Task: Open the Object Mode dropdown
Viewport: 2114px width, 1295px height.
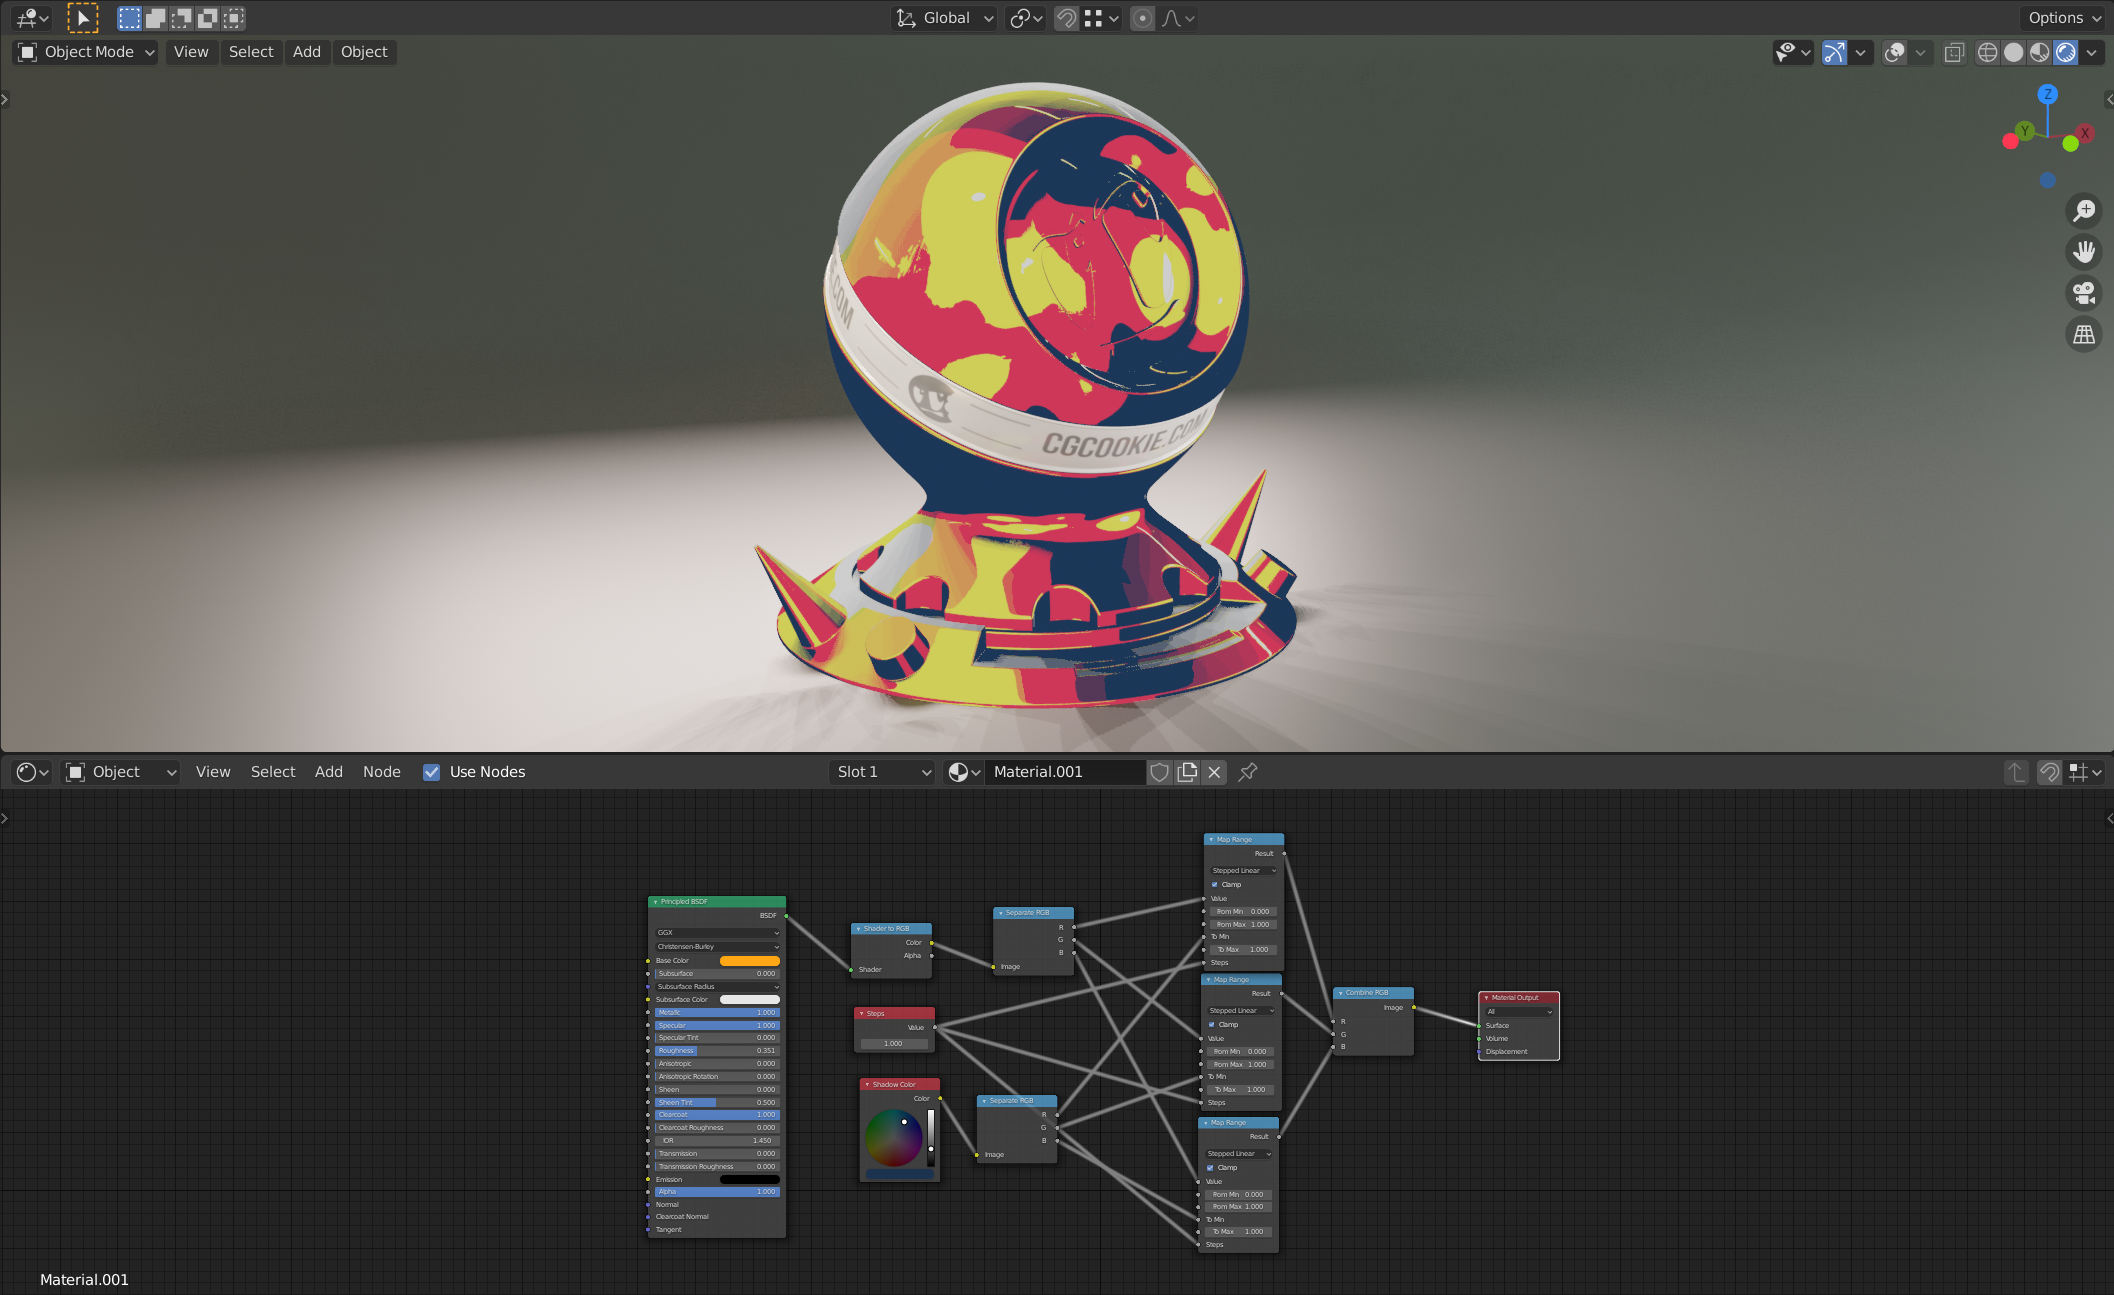Action: 84,51
